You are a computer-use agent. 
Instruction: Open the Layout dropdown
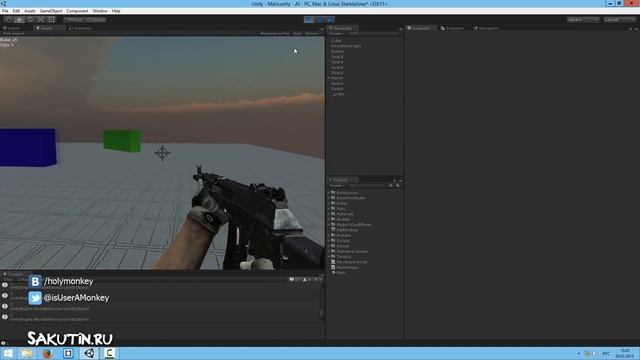[620, 20]
